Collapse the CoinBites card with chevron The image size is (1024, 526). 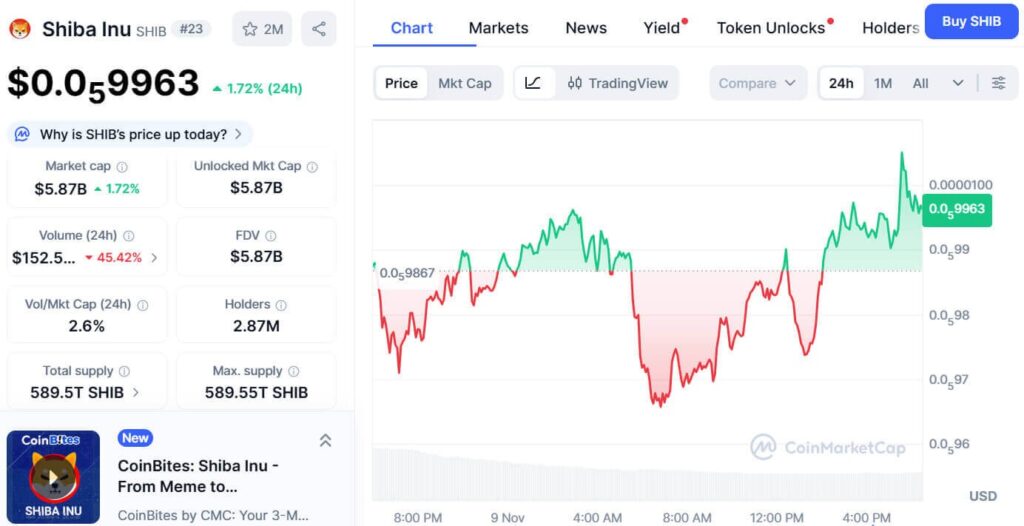coord(325,440)
